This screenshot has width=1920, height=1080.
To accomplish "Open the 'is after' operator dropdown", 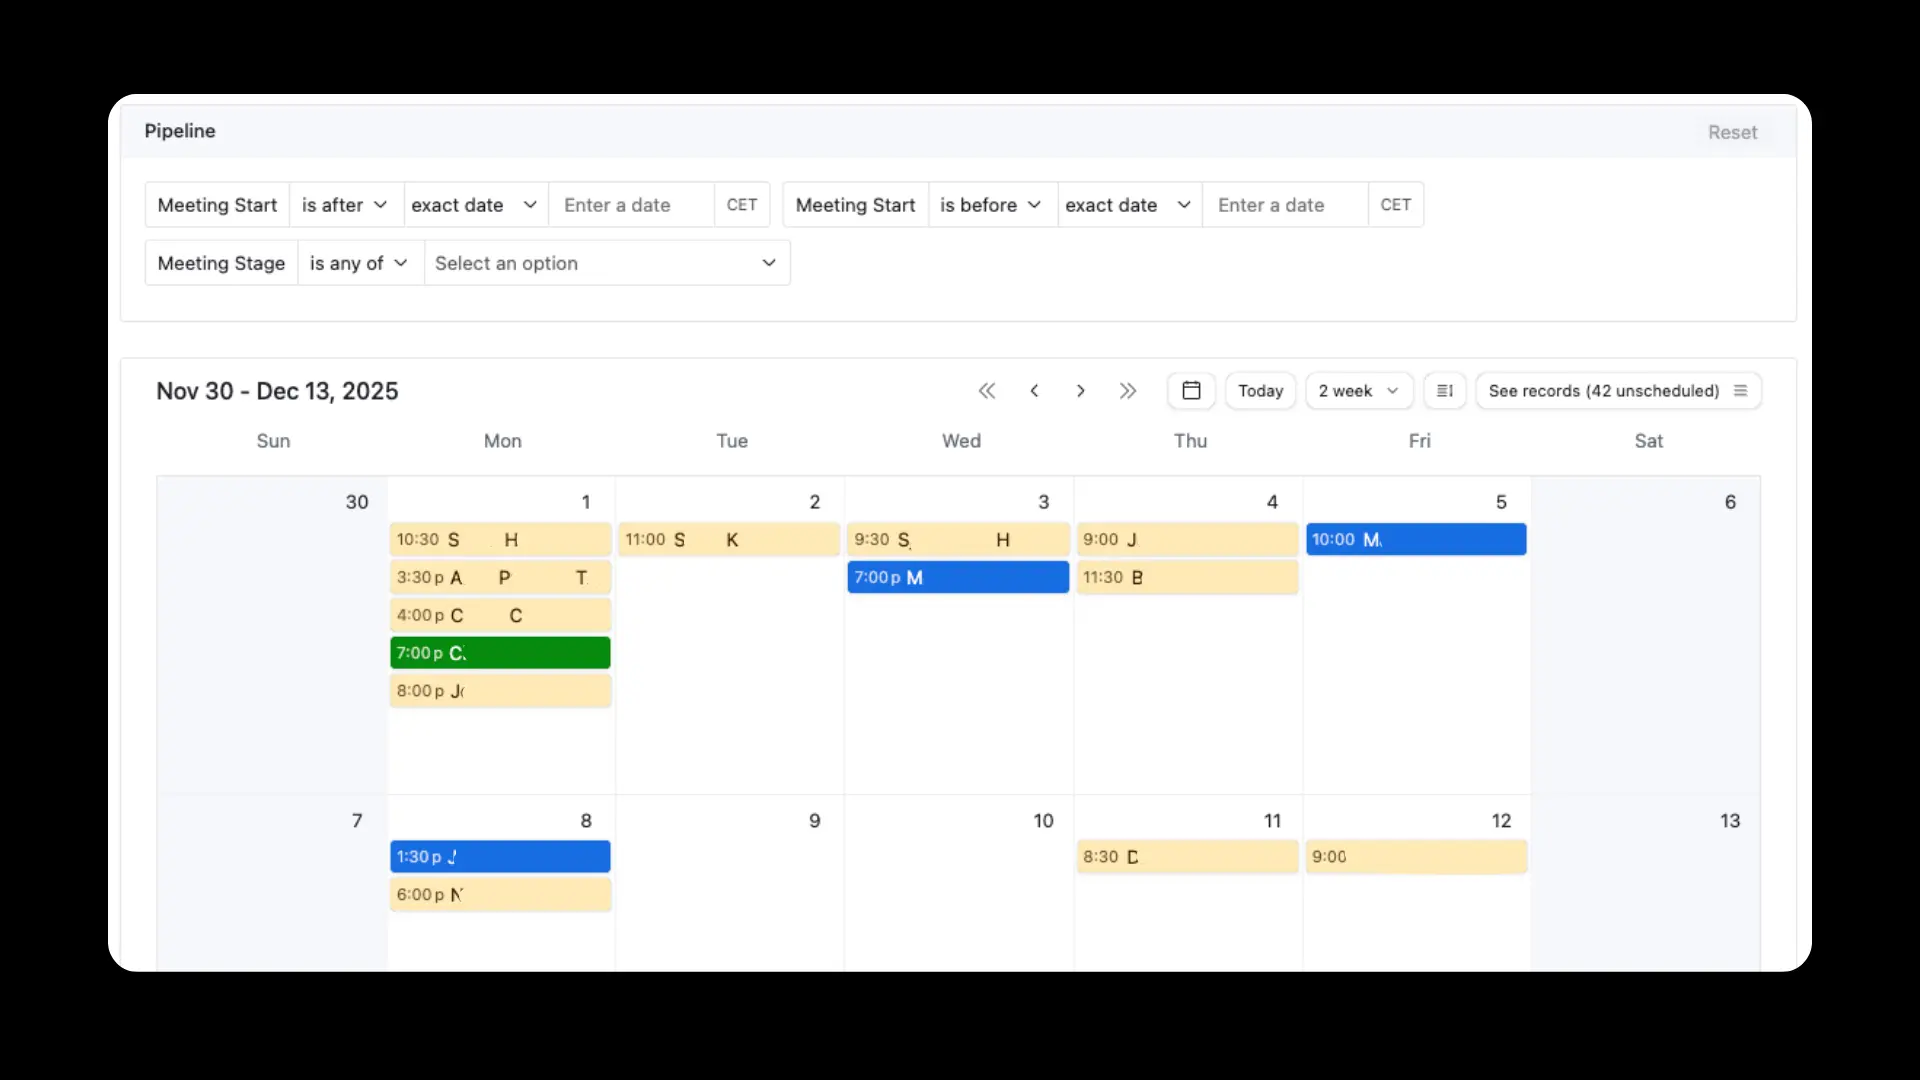I will click(x=345, y=205).
